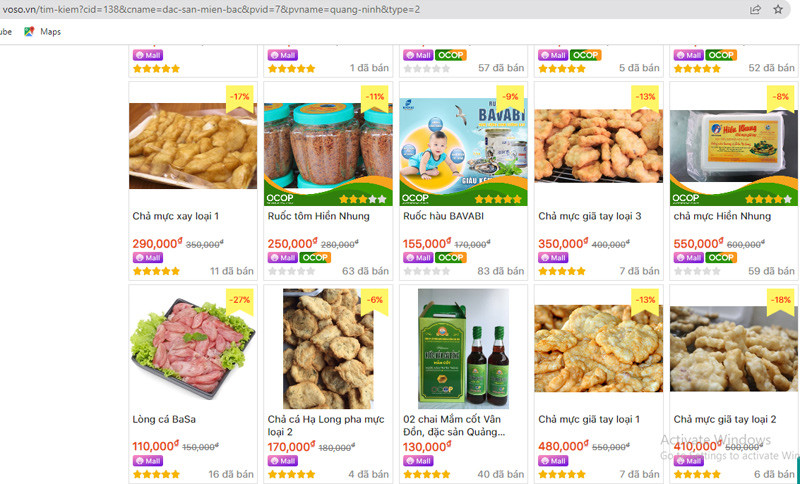800x484 pixels.
Task: Open the Maps bookmark
Action: click(x=43, y=32)
